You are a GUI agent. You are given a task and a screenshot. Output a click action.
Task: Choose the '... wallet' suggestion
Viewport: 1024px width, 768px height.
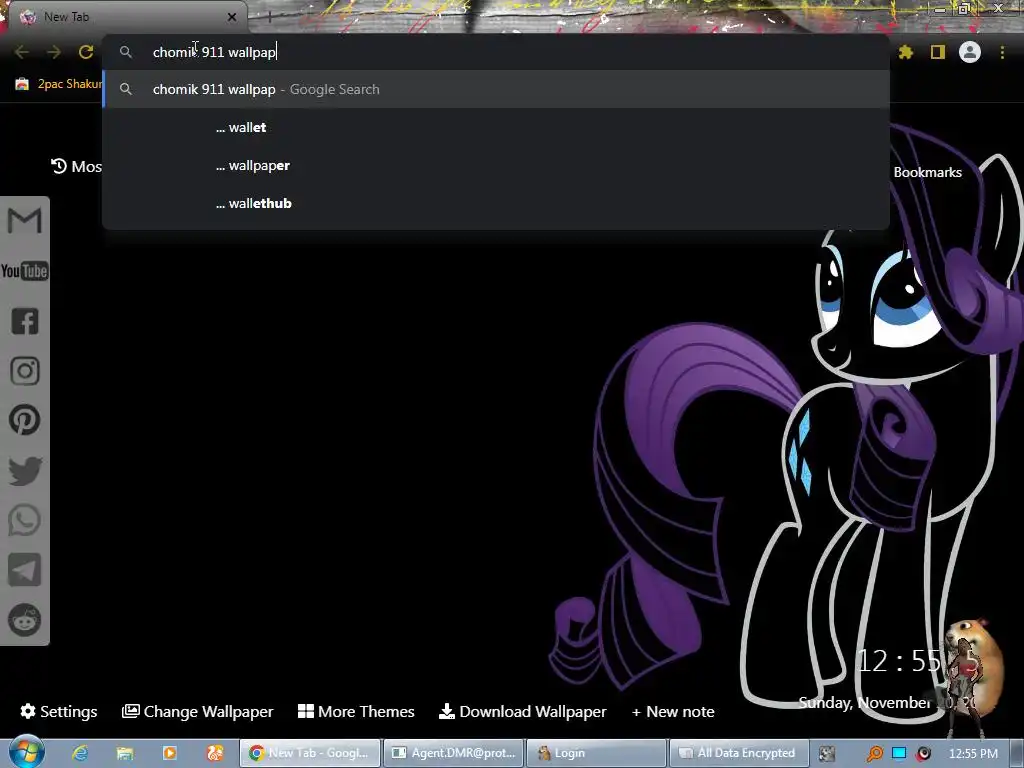pyautogui.click(x=496, y=127)
